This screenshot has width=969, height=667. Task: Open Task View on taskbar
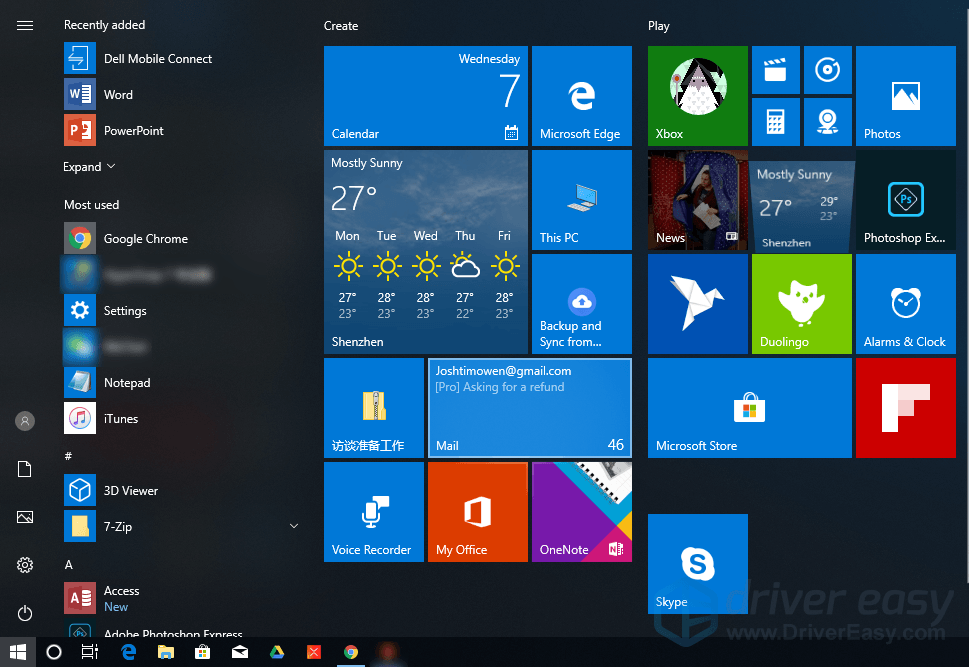[x=90, y=652]
